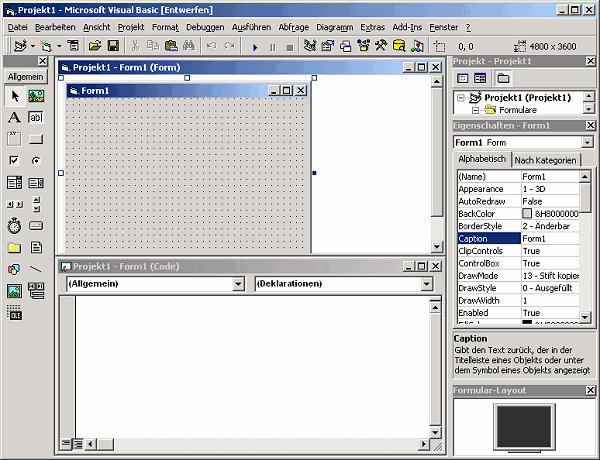This screenshot has height=460, width=600.
Task: Select the Caption property row
Action: click(x=518, y=238)
